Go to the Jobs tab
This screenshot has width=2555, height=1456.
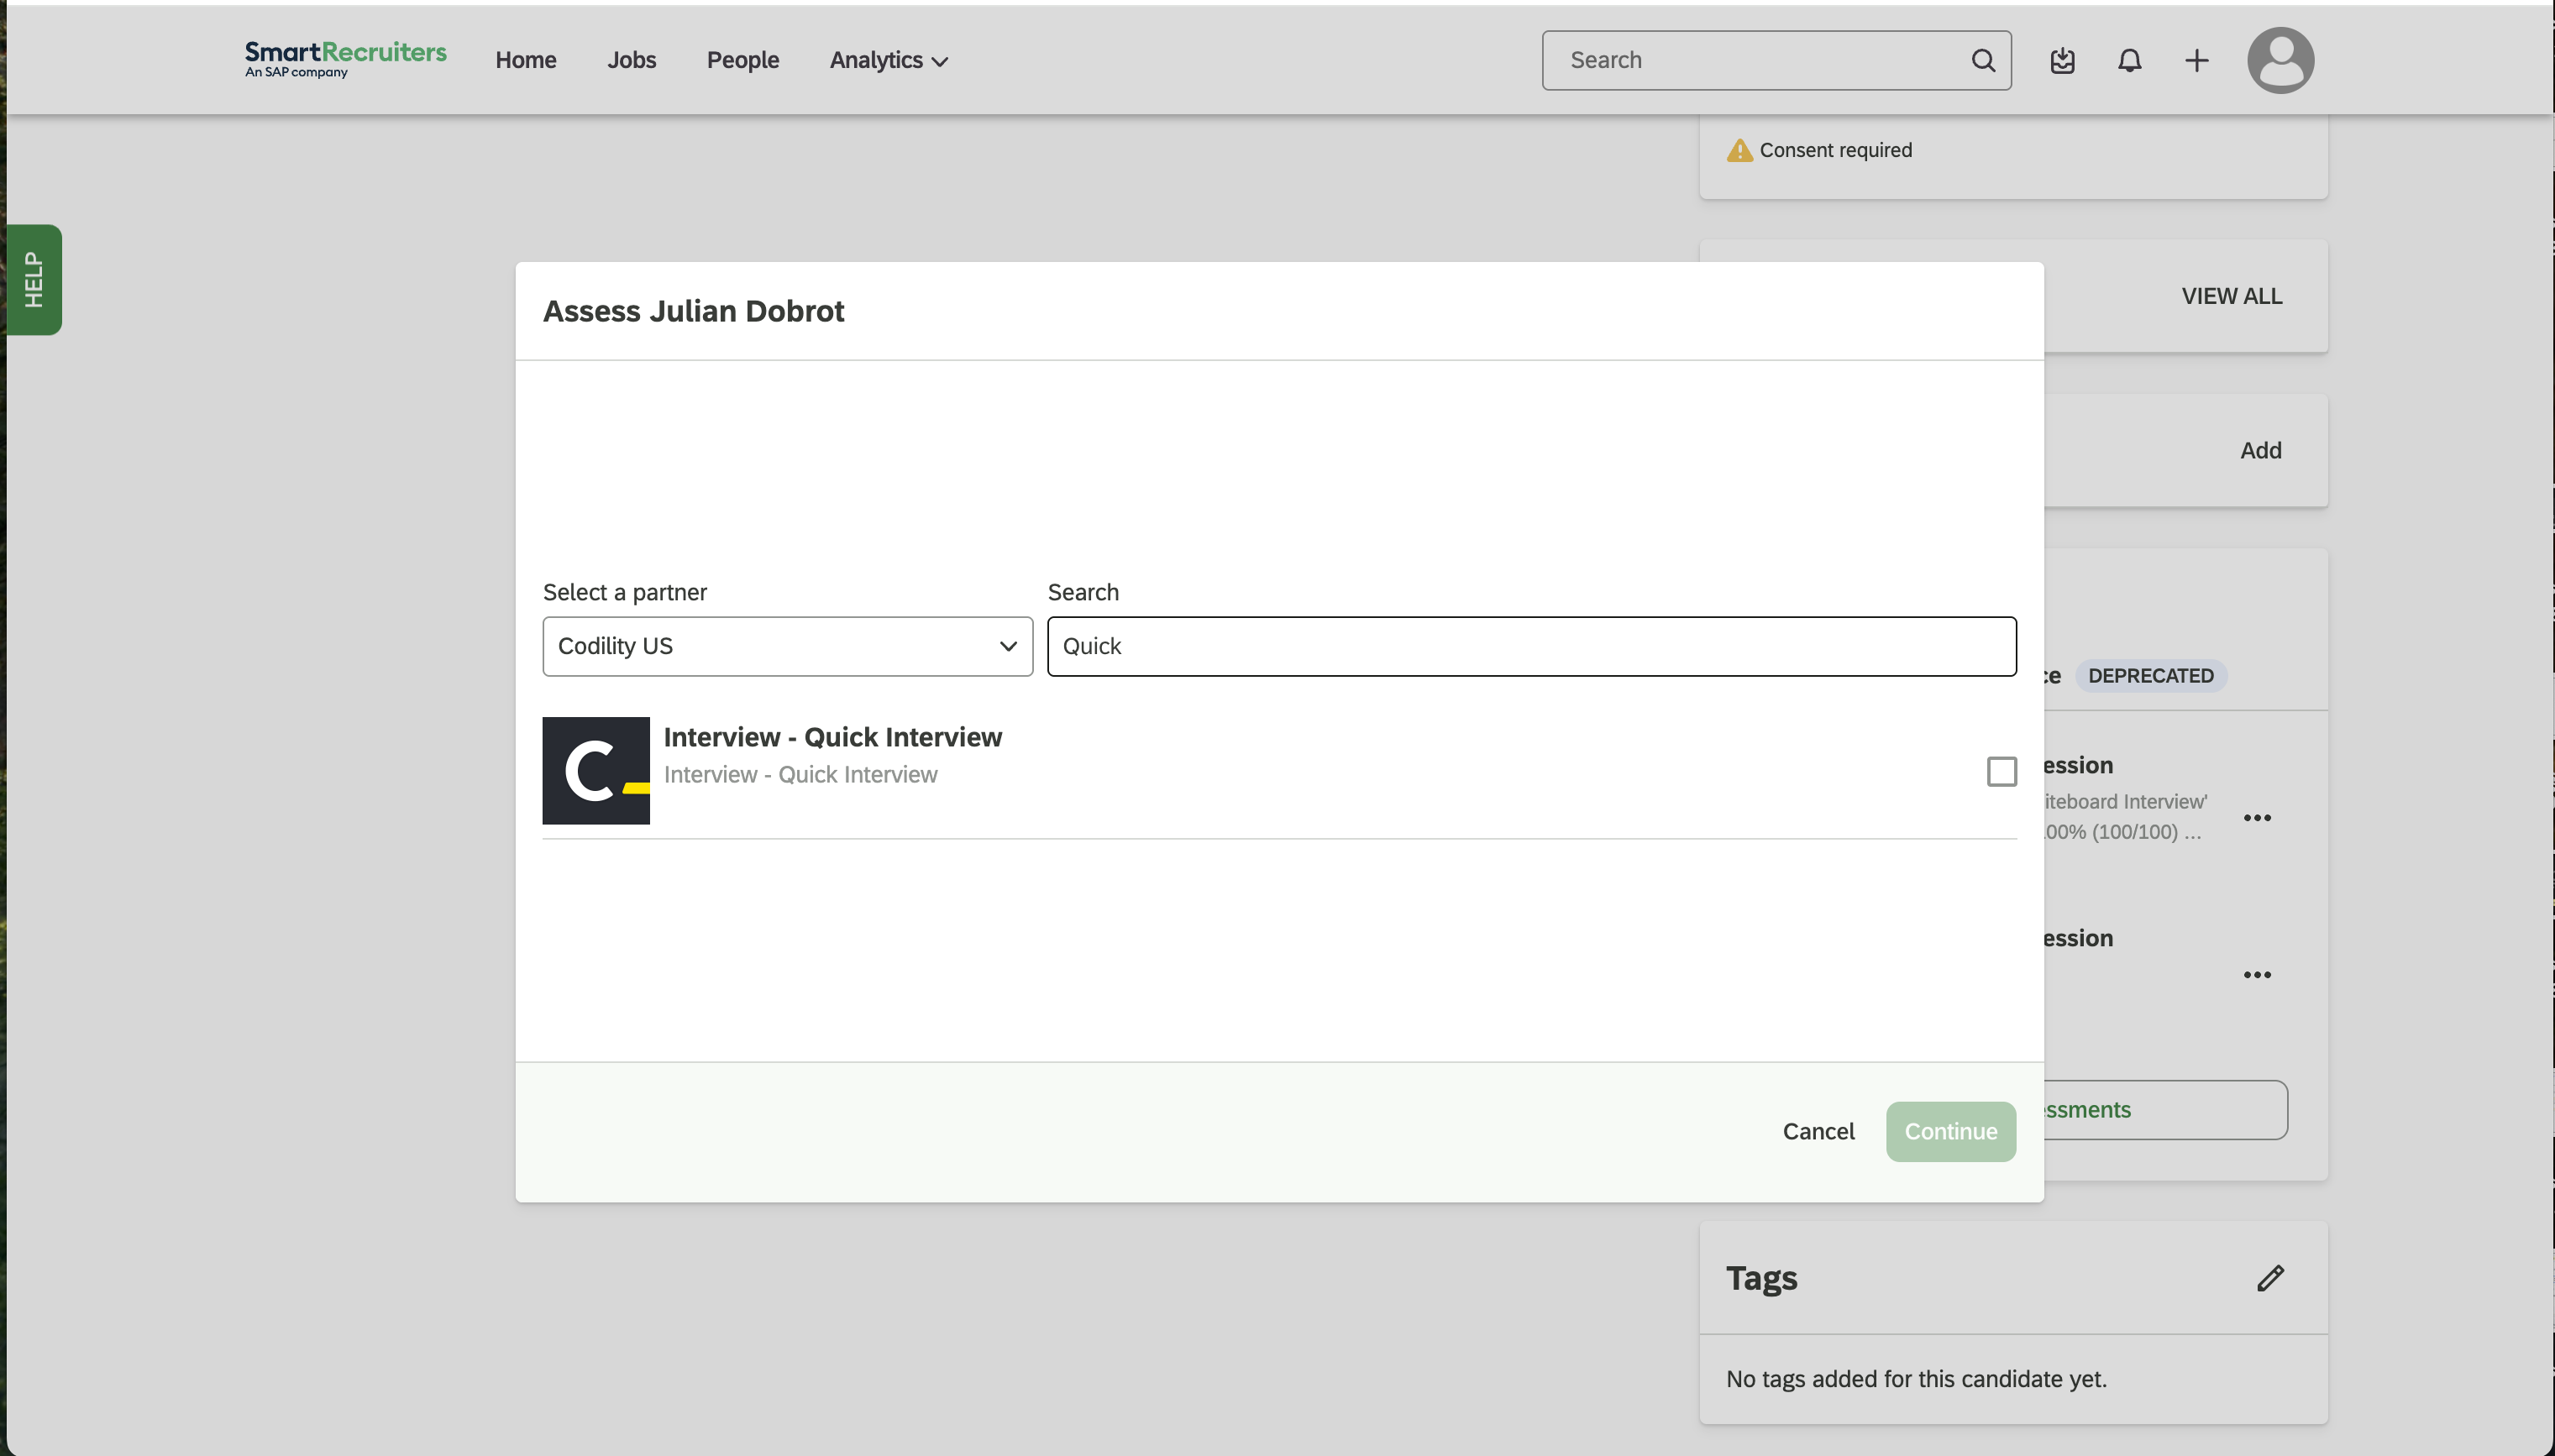632,60
